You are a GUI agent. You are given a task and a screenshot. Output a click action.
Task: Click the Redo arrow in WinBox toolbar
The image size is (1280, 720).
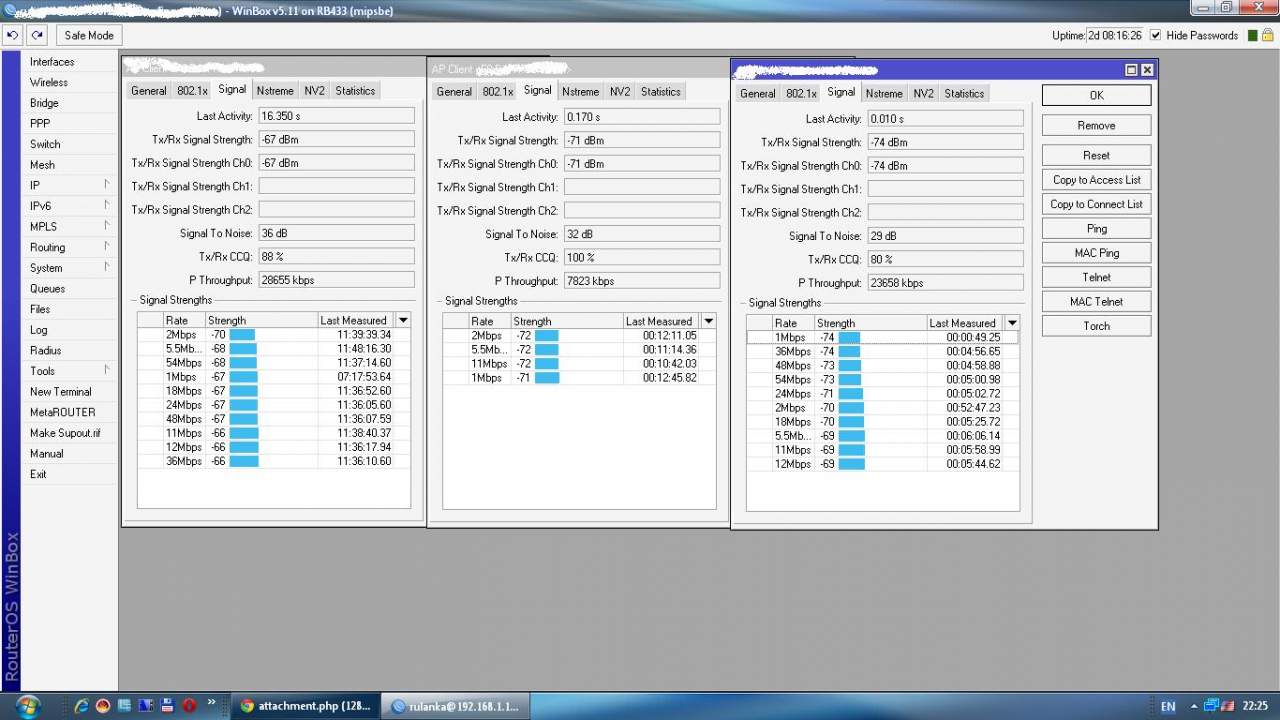37,35
